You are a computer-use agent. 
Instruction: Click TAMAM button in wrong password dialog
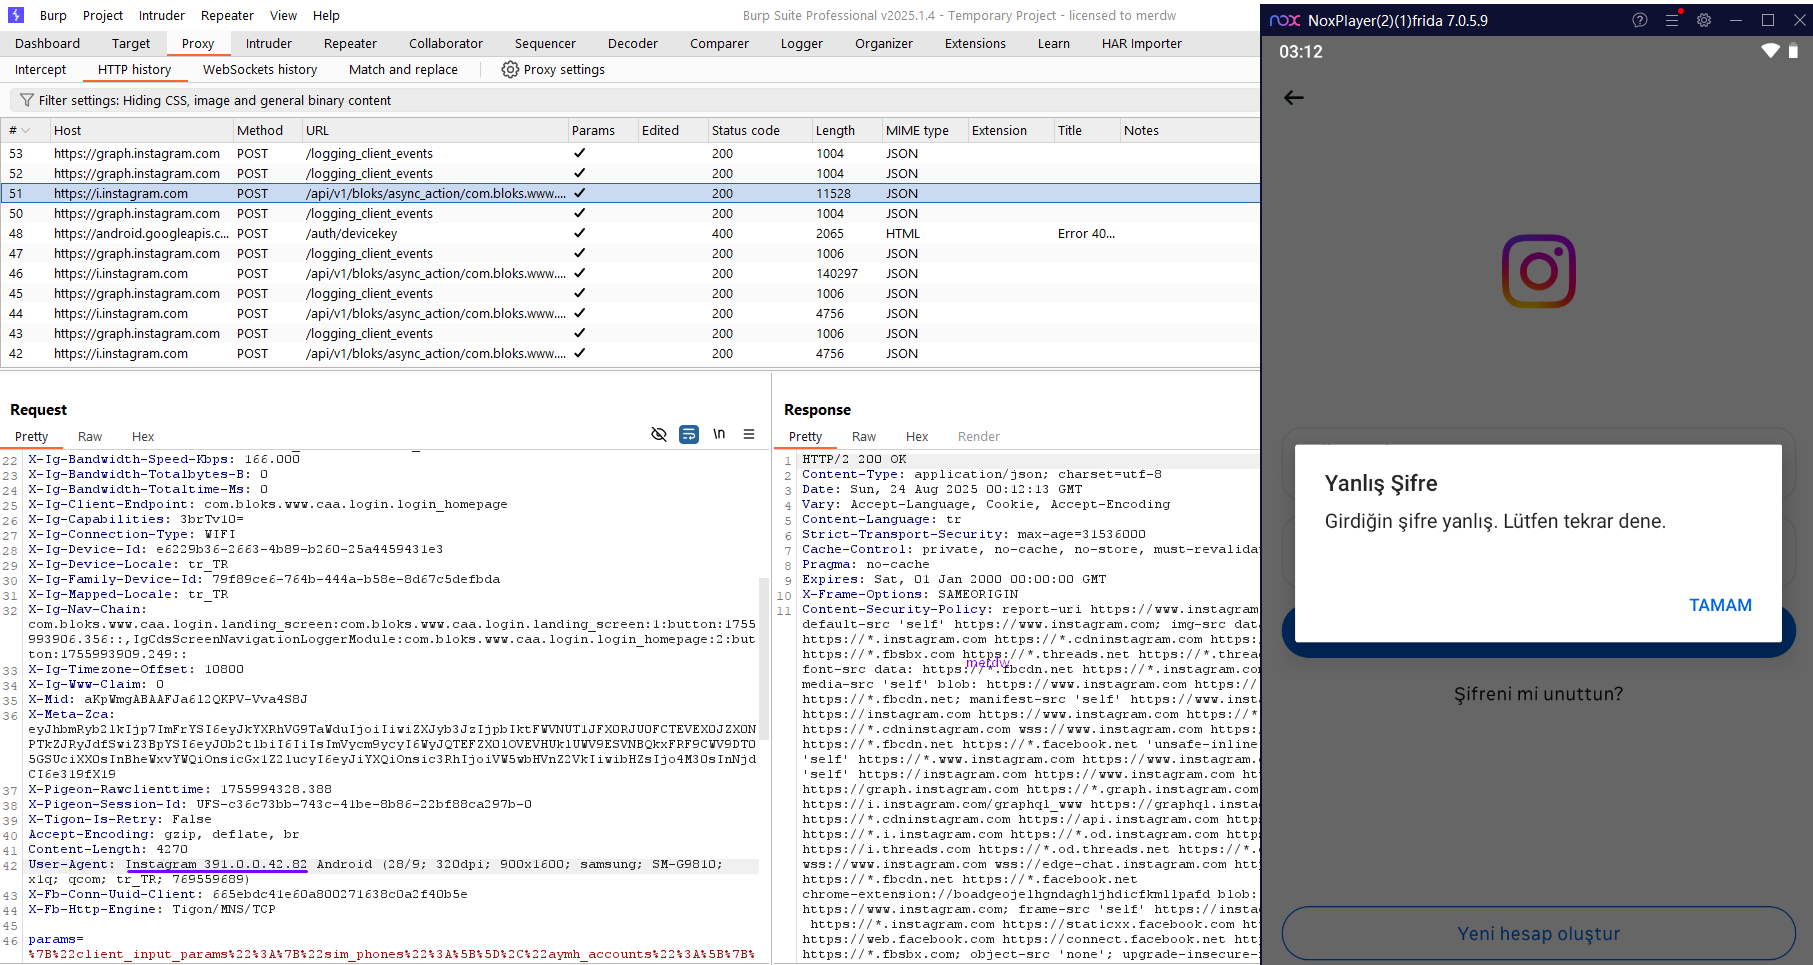coord(1720,605)
